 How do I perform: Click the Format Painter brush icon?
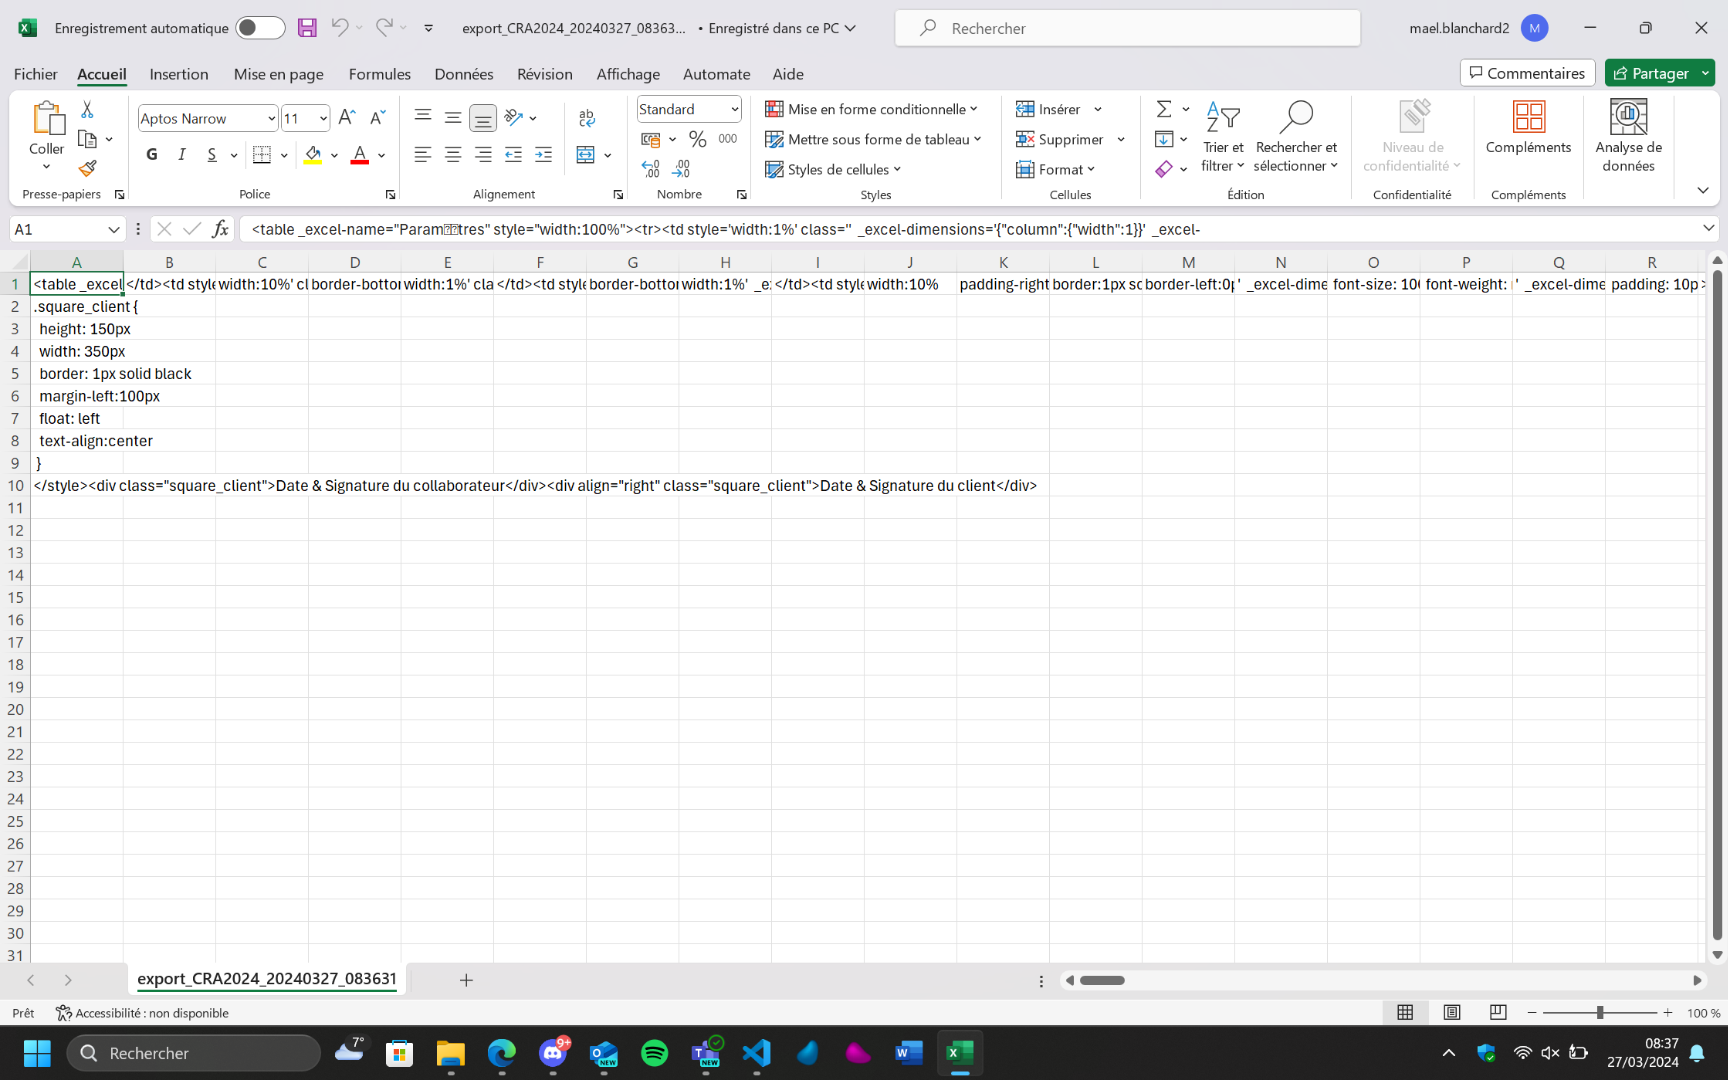(x=88, y=169)
